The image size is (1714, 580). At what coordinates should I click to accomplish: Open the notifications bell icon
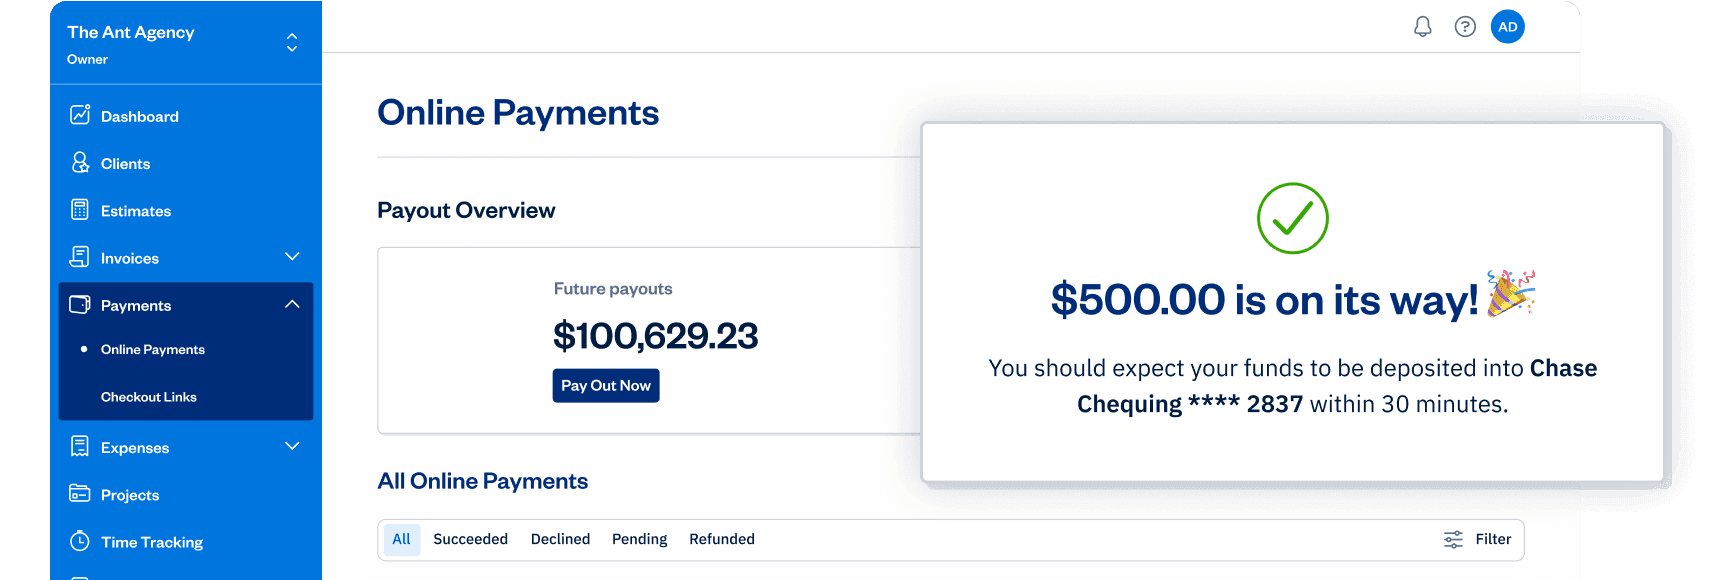[1422, 27]
